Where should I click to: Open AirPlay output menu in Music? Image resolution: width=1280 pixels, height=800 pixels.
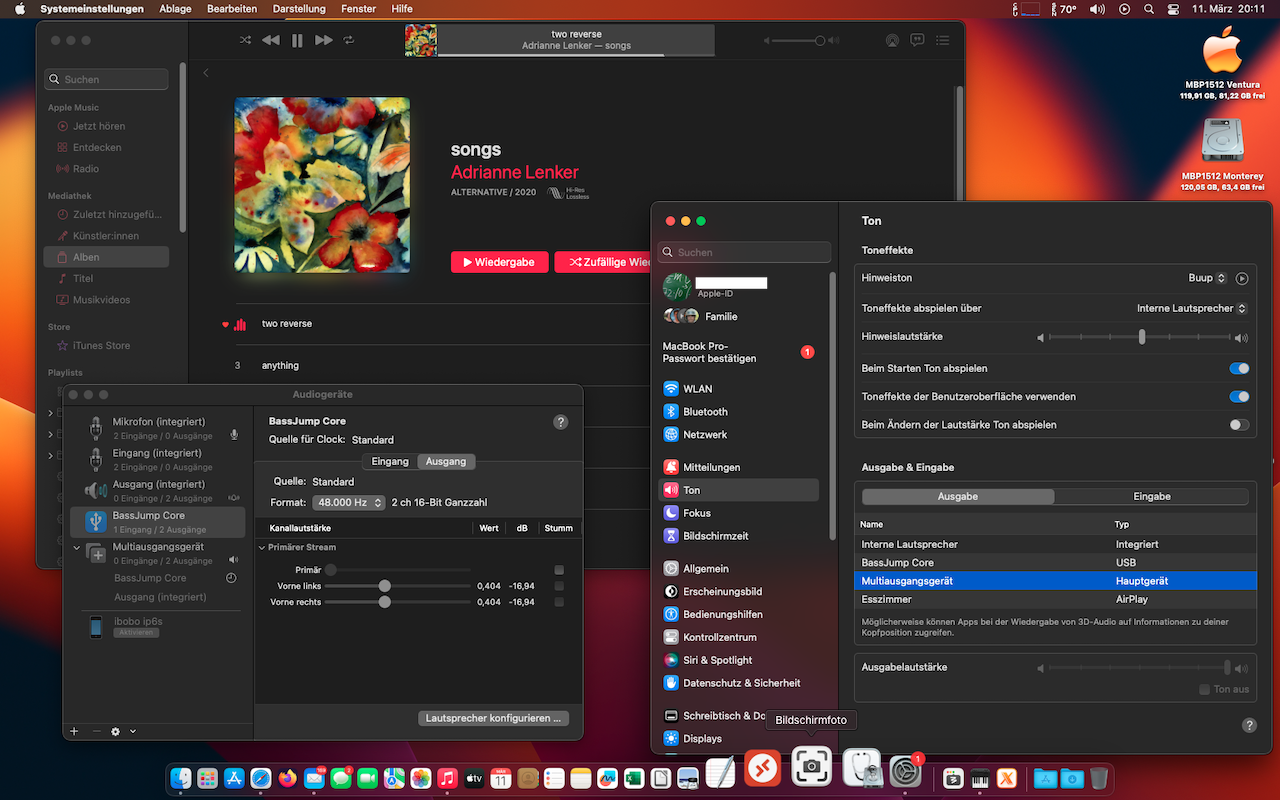tap(892, 41)
